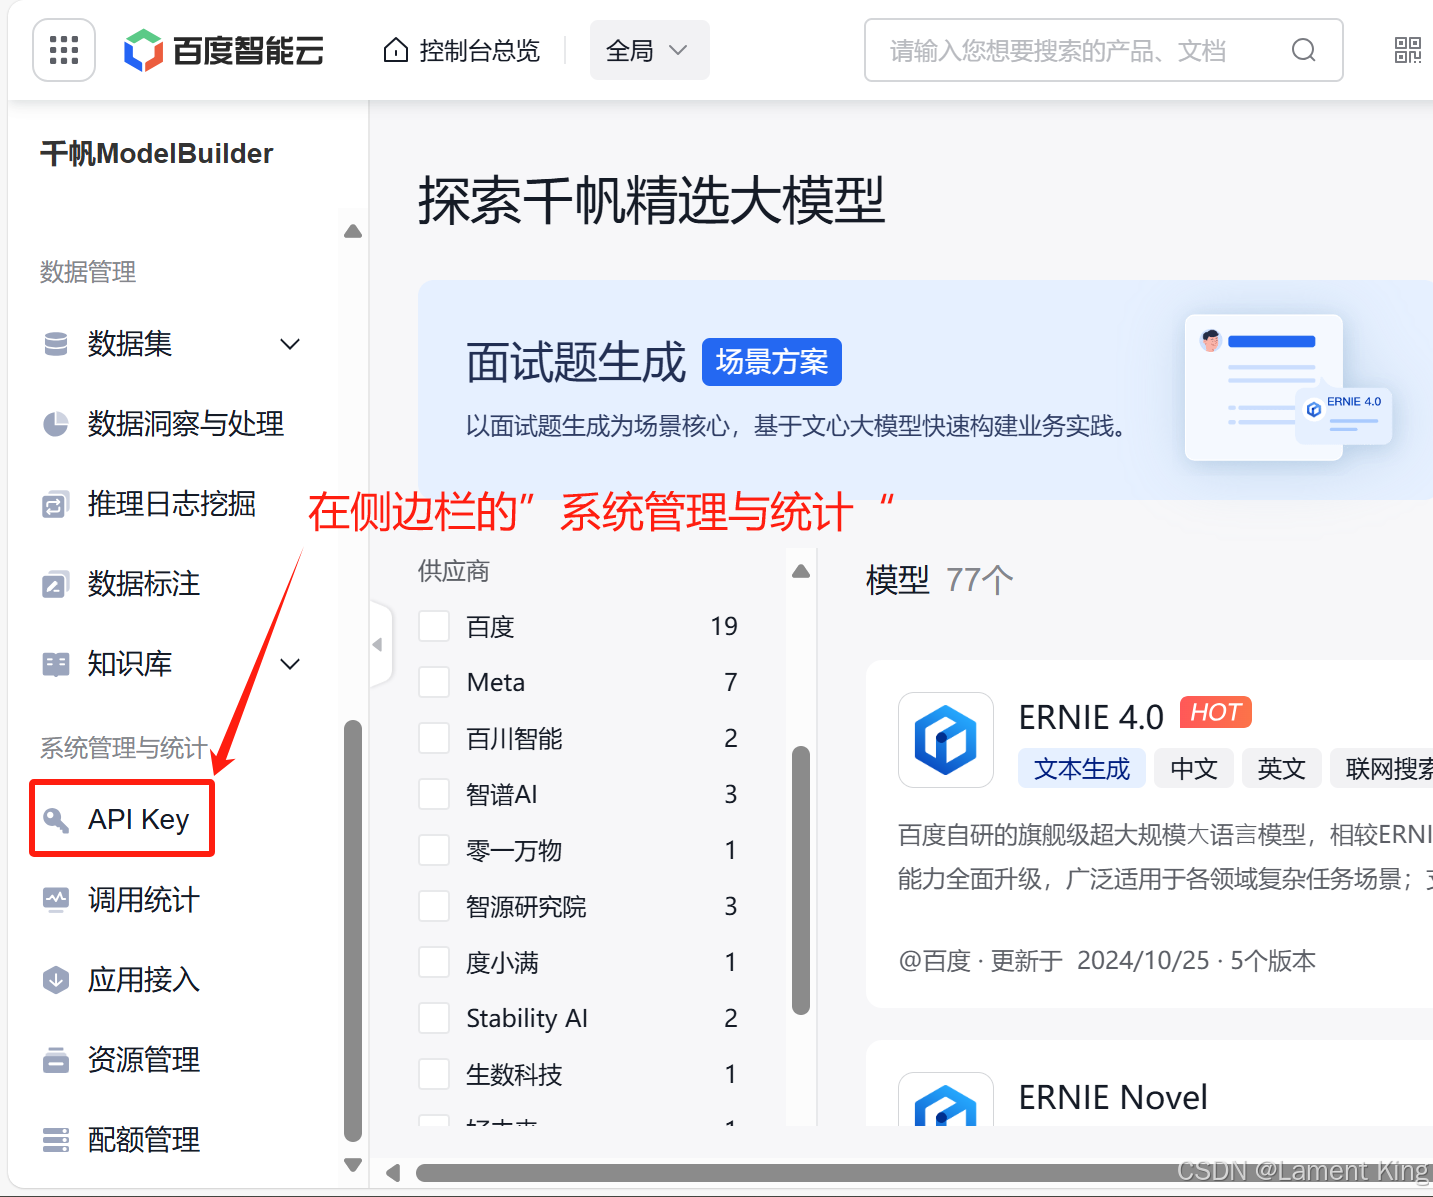The width and height of the screenshot is (1433, 1197).
Task: Click the call statistics monitor icon
Action: pyautogui.click(x=56, y=900)
